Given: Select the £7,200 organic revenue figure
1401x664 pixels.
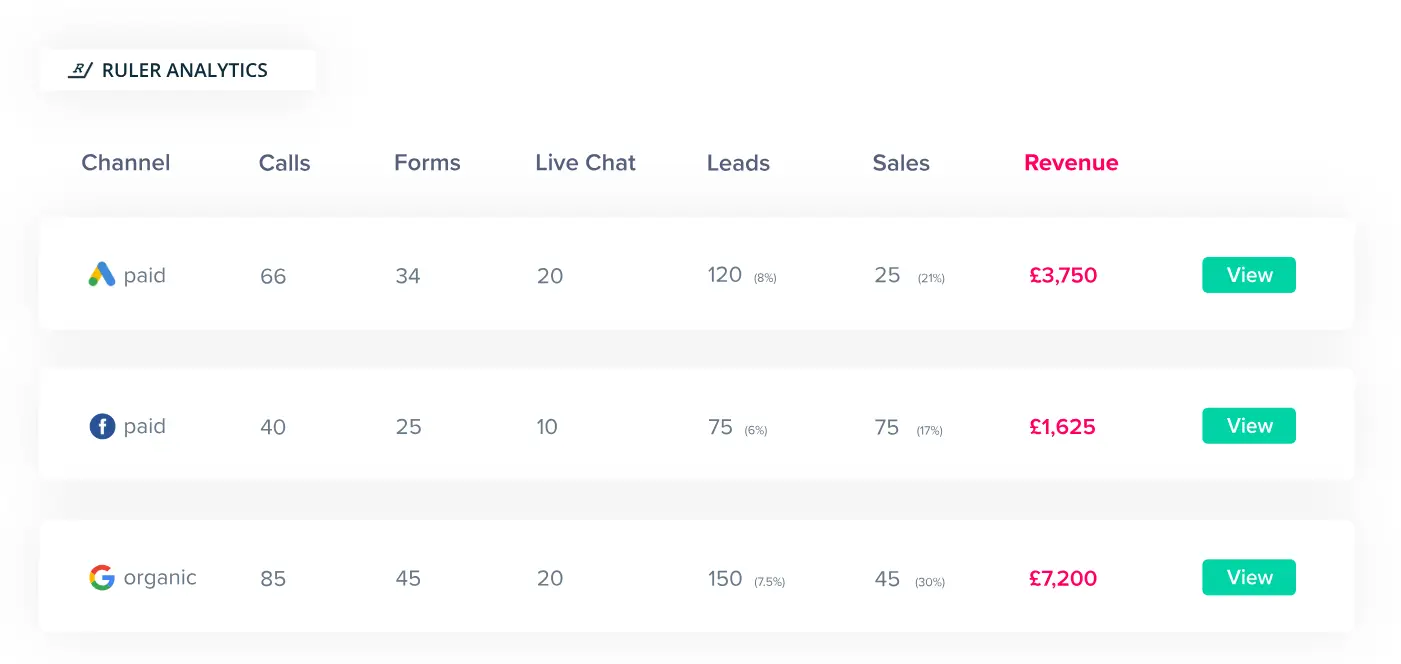Looking at the screenshot, I should tap(1063, 578).
